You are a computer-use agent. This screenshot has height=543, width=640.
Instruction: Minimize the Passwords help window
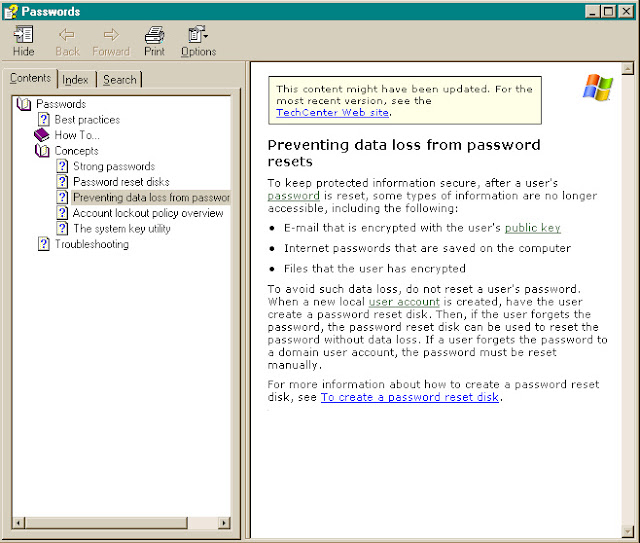(592, 11)
